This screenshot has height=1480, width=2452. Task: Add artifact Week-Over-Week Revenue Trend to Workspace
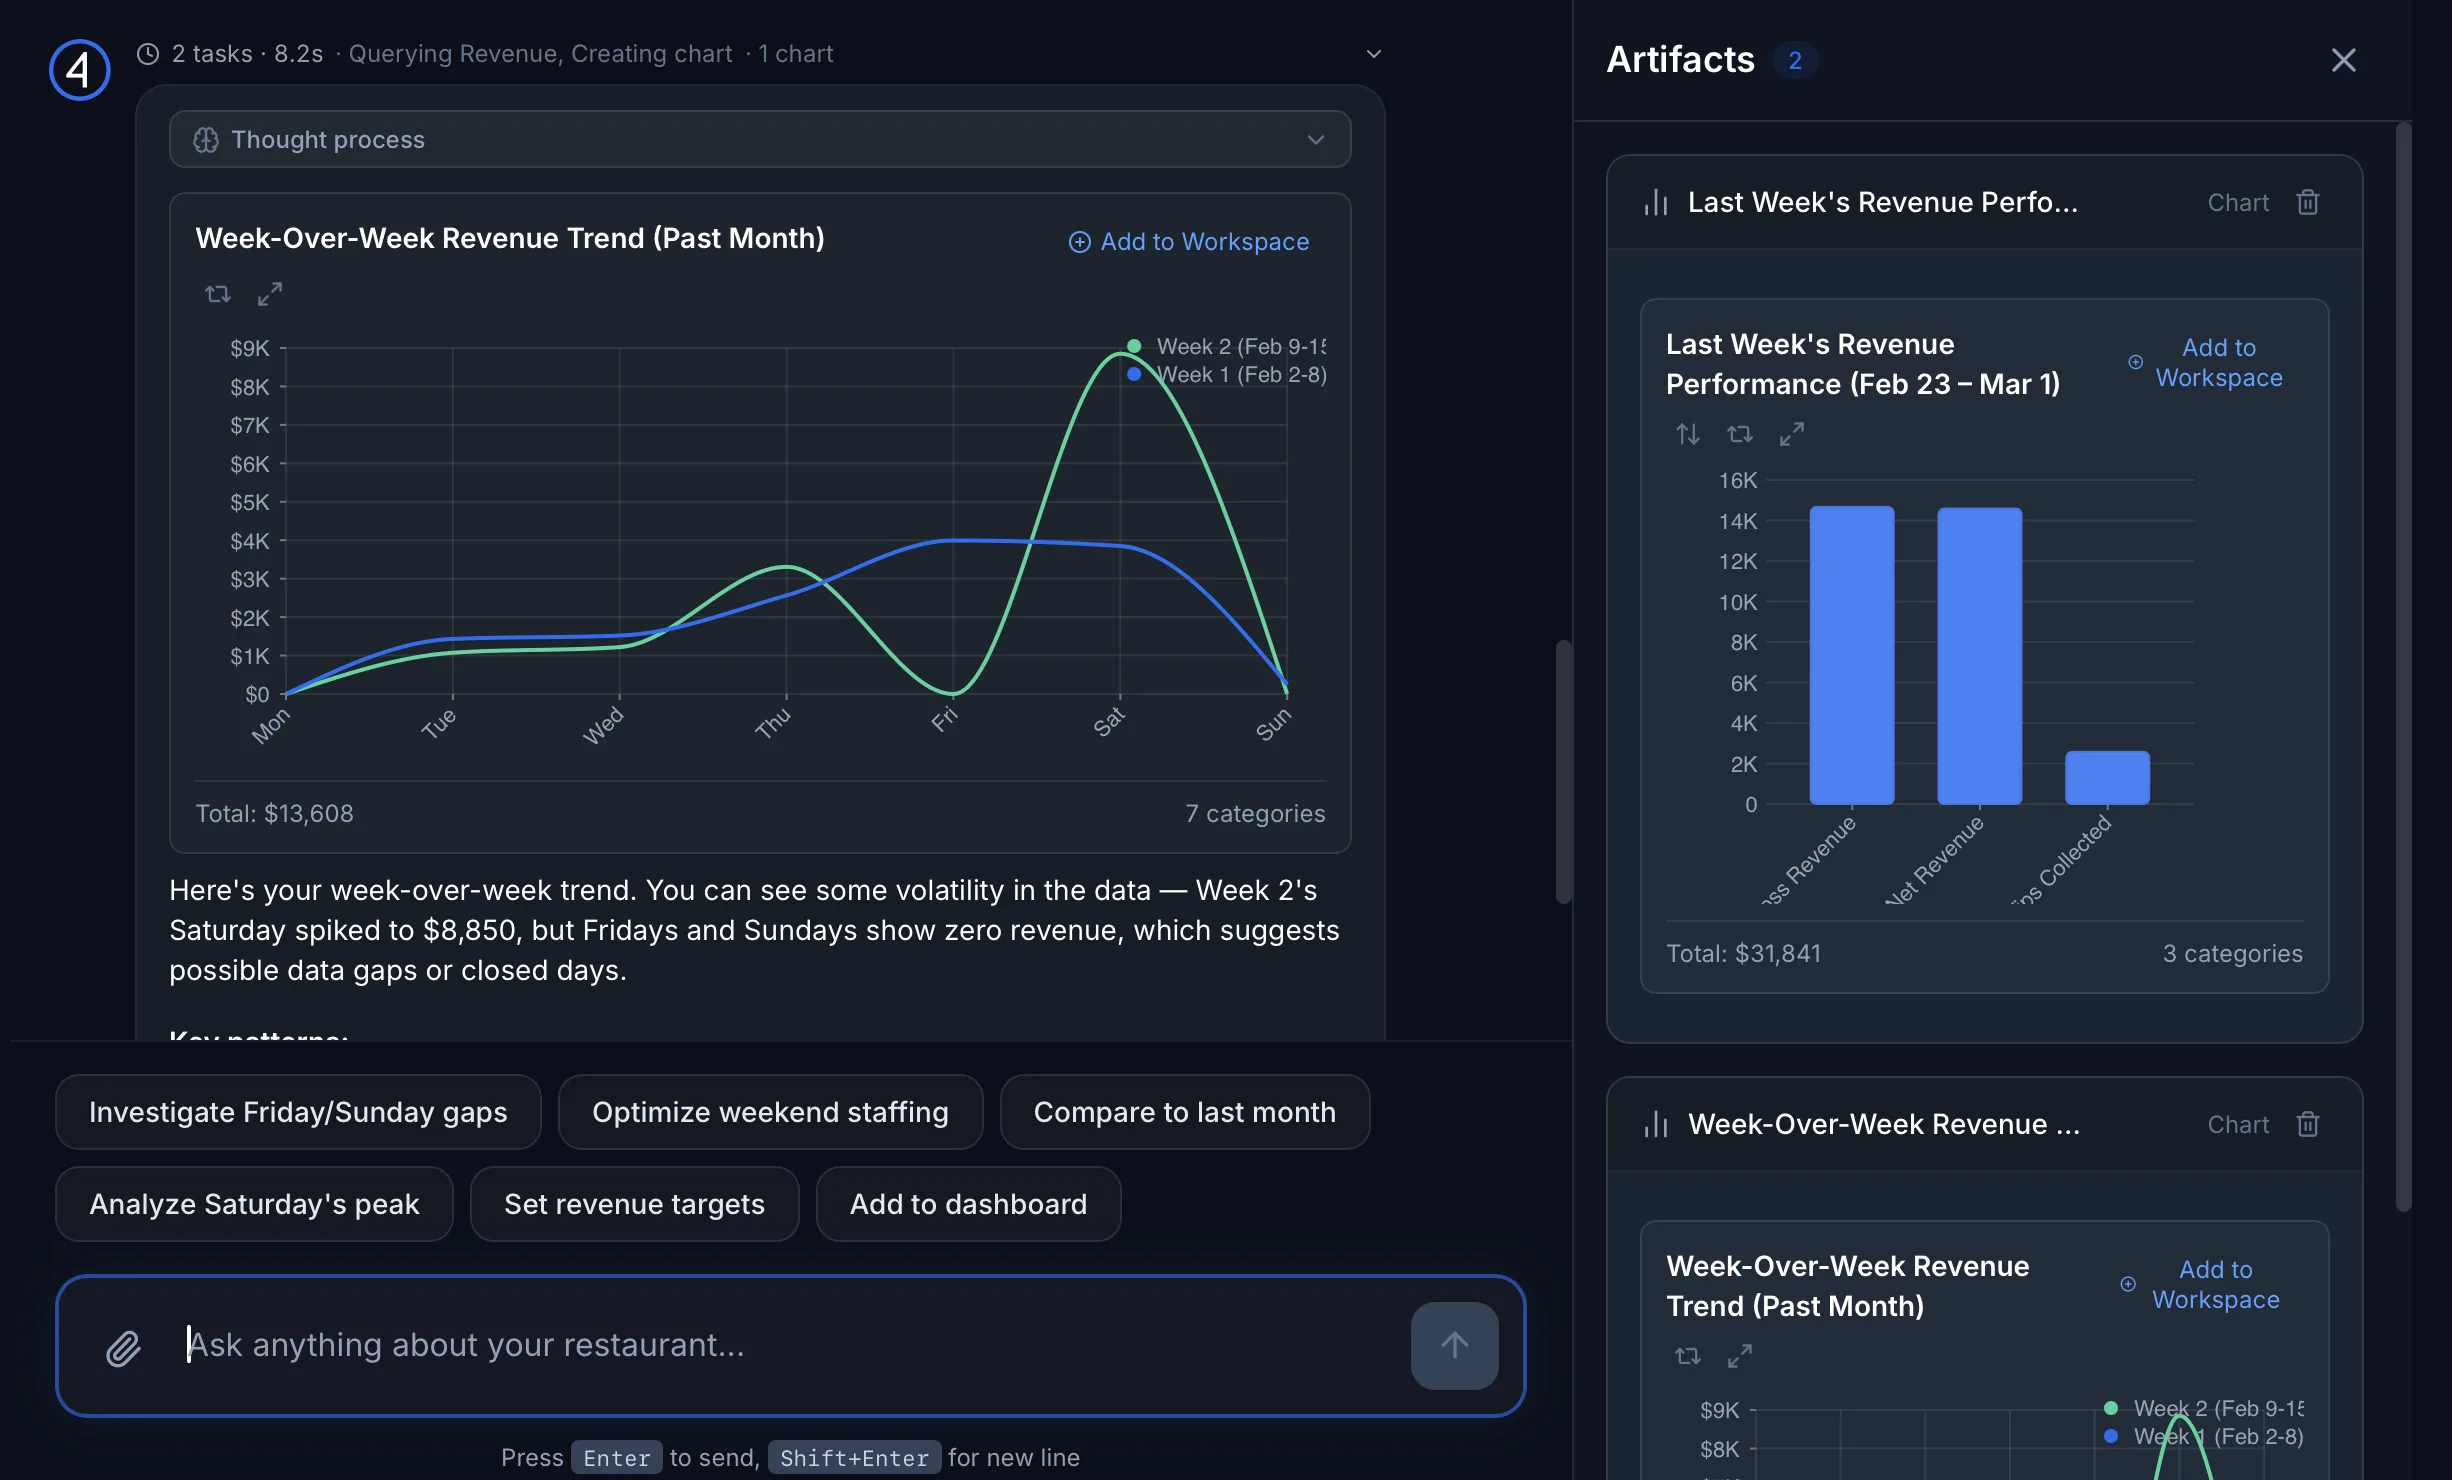(2201, 1284)
